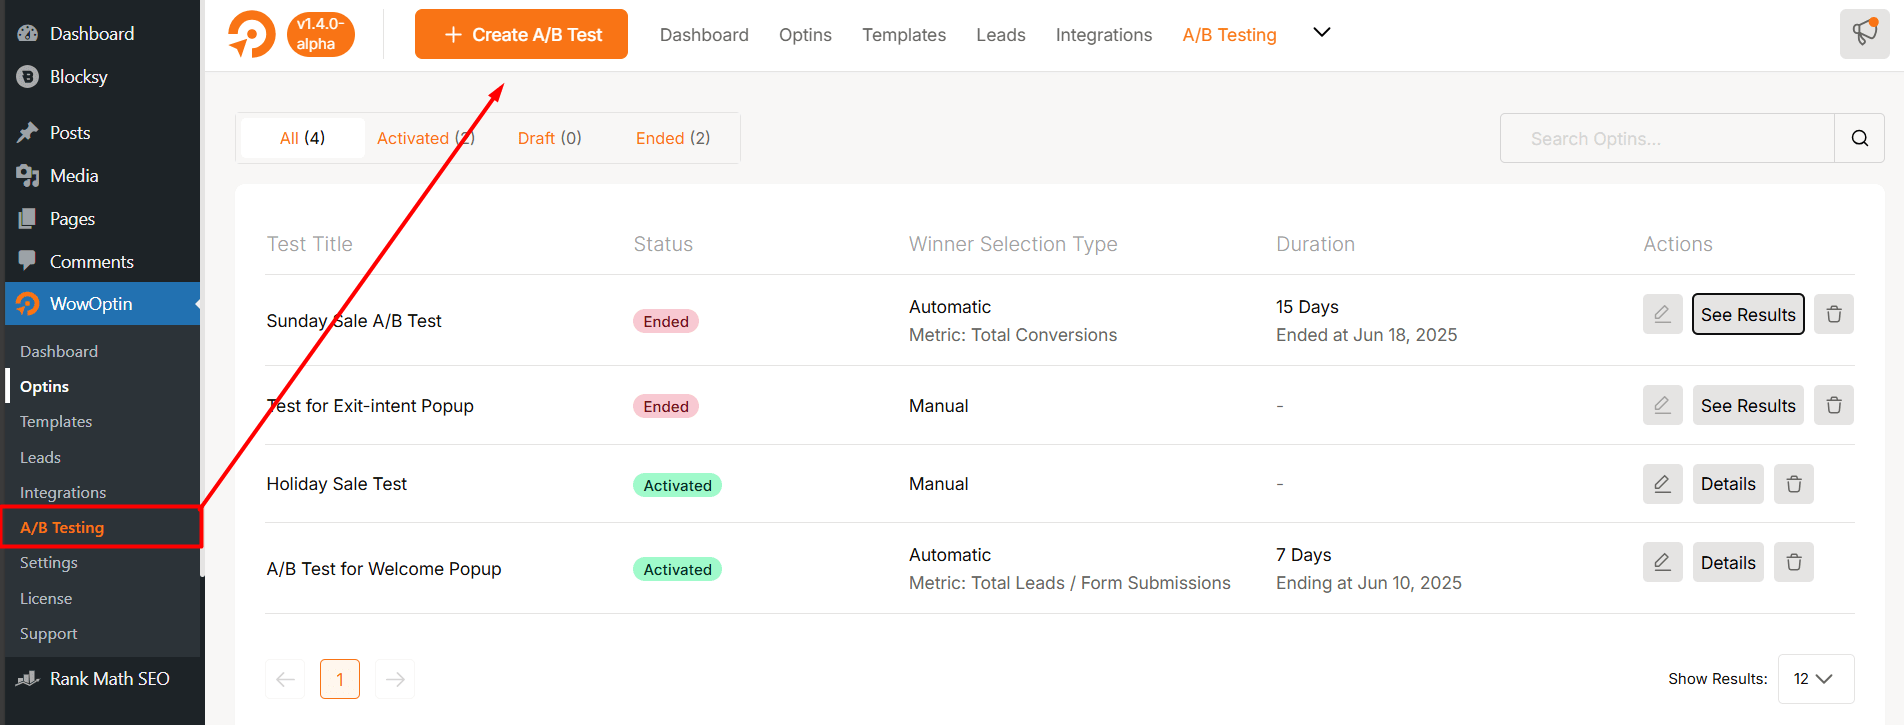Screen dimensions: 1904x725
Task: Open Integrations in top navigation
Action: coord(1104,35)
